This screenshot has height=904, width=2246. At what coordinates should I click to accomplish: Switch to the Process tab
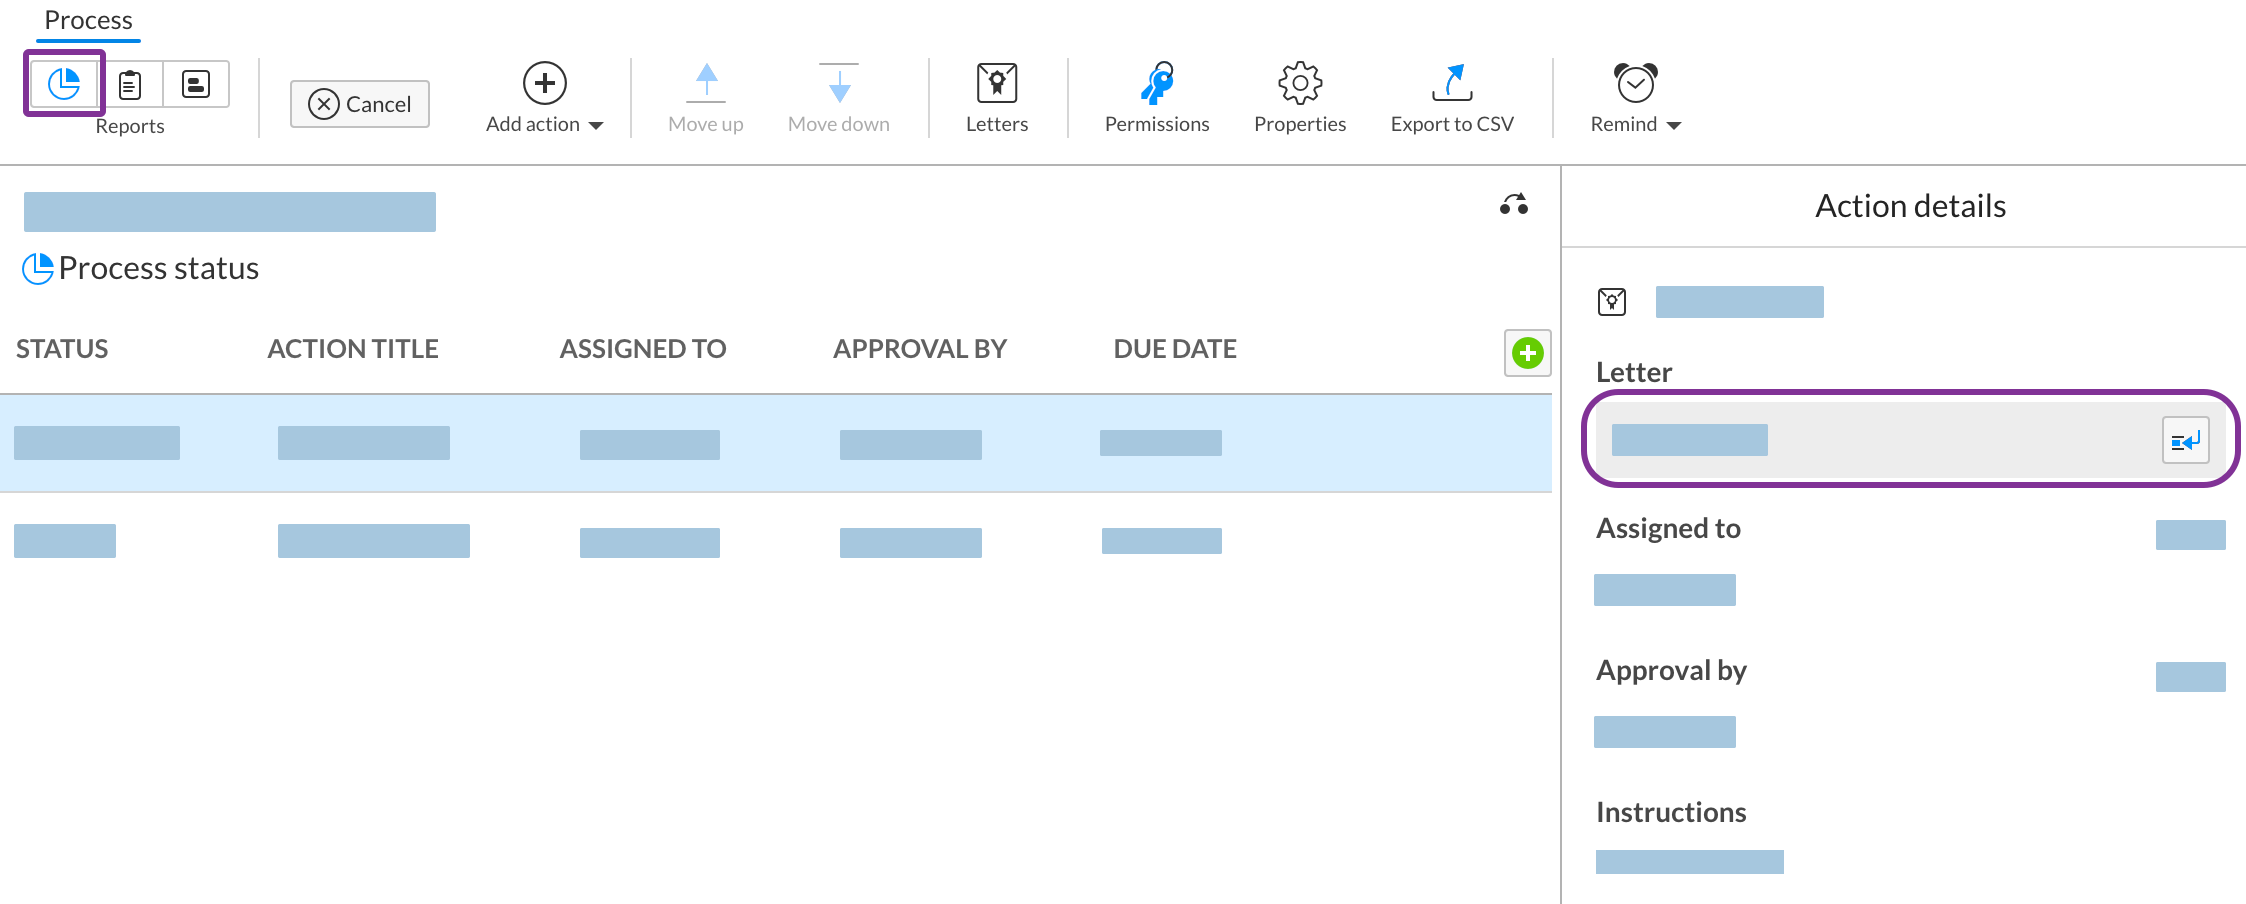(88, 20)
